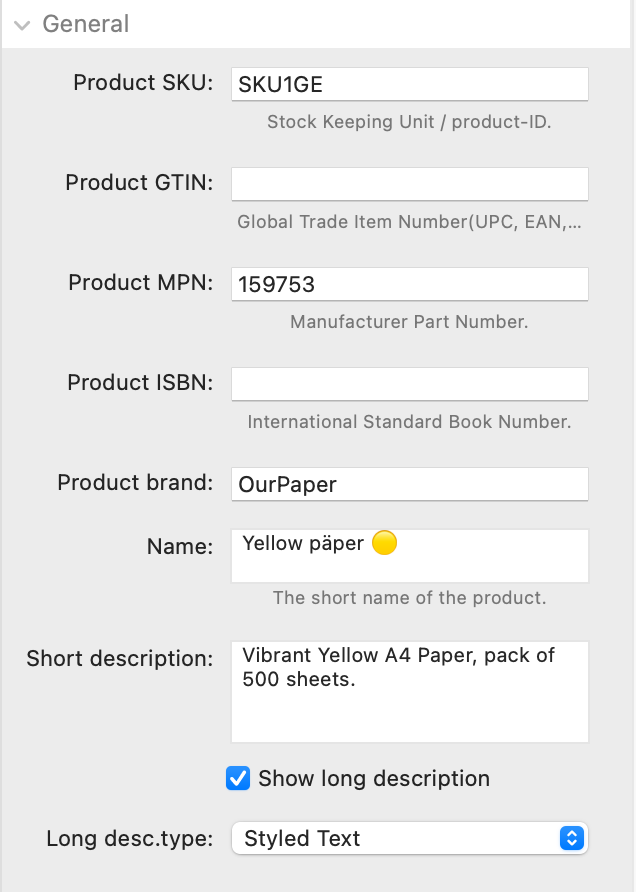Click the Name field with Yellow päper
Screen dimensions: 636x892
pos(410,556)
